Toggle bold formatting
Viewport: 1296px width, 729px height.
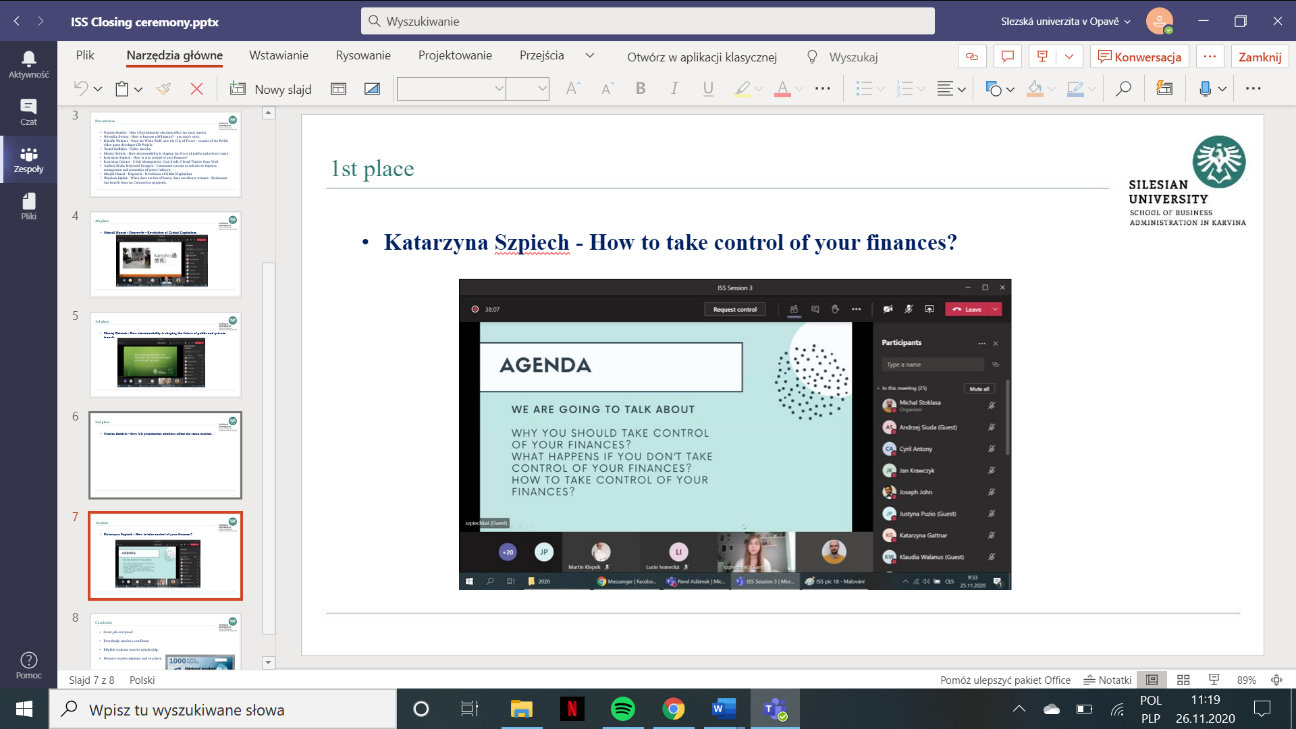click(x=641, y=89)
